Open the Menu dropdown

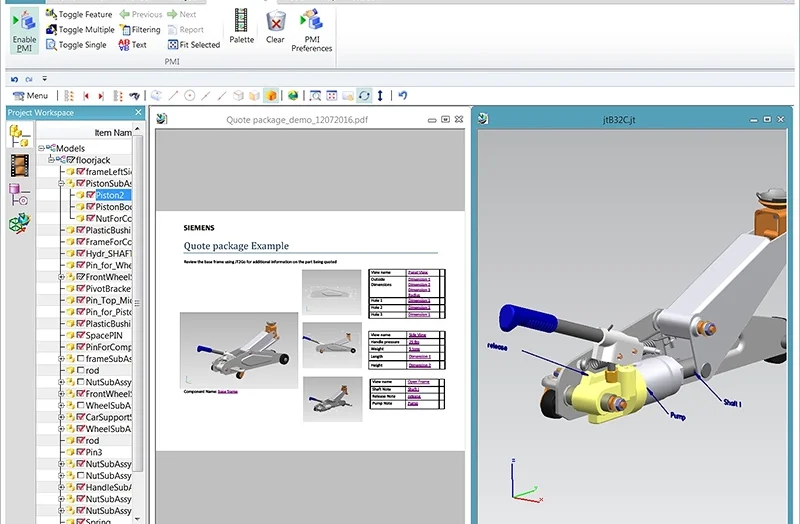tap(30, 95)
